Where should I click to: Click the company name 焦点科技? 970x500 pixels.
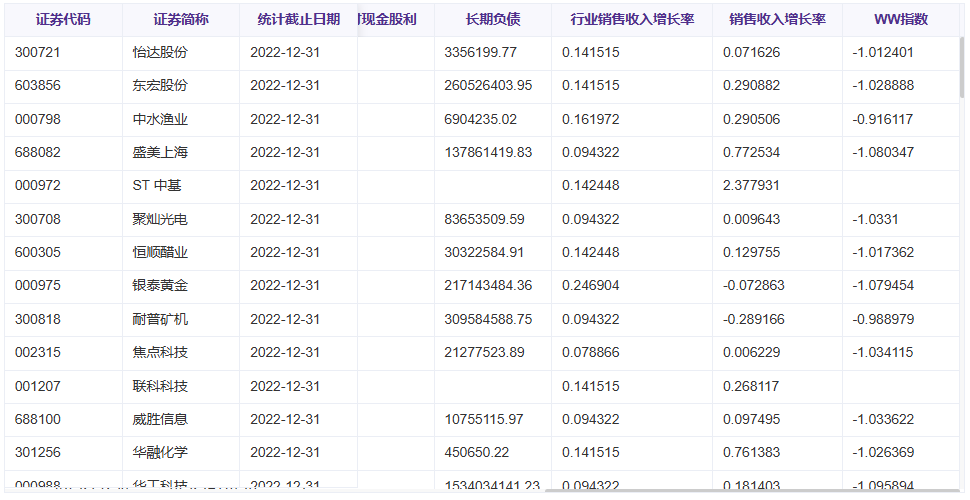coord(160,352)
